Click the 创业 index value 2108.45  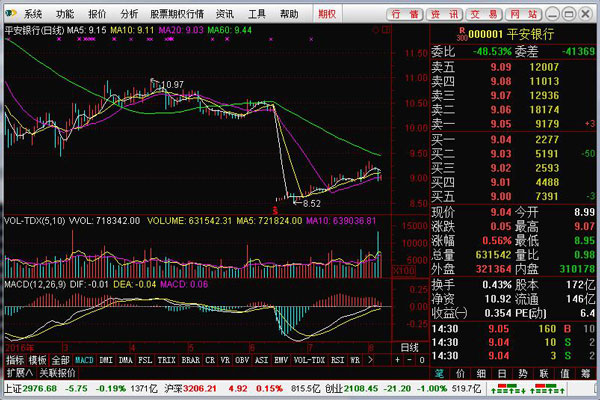coord(360,389)
